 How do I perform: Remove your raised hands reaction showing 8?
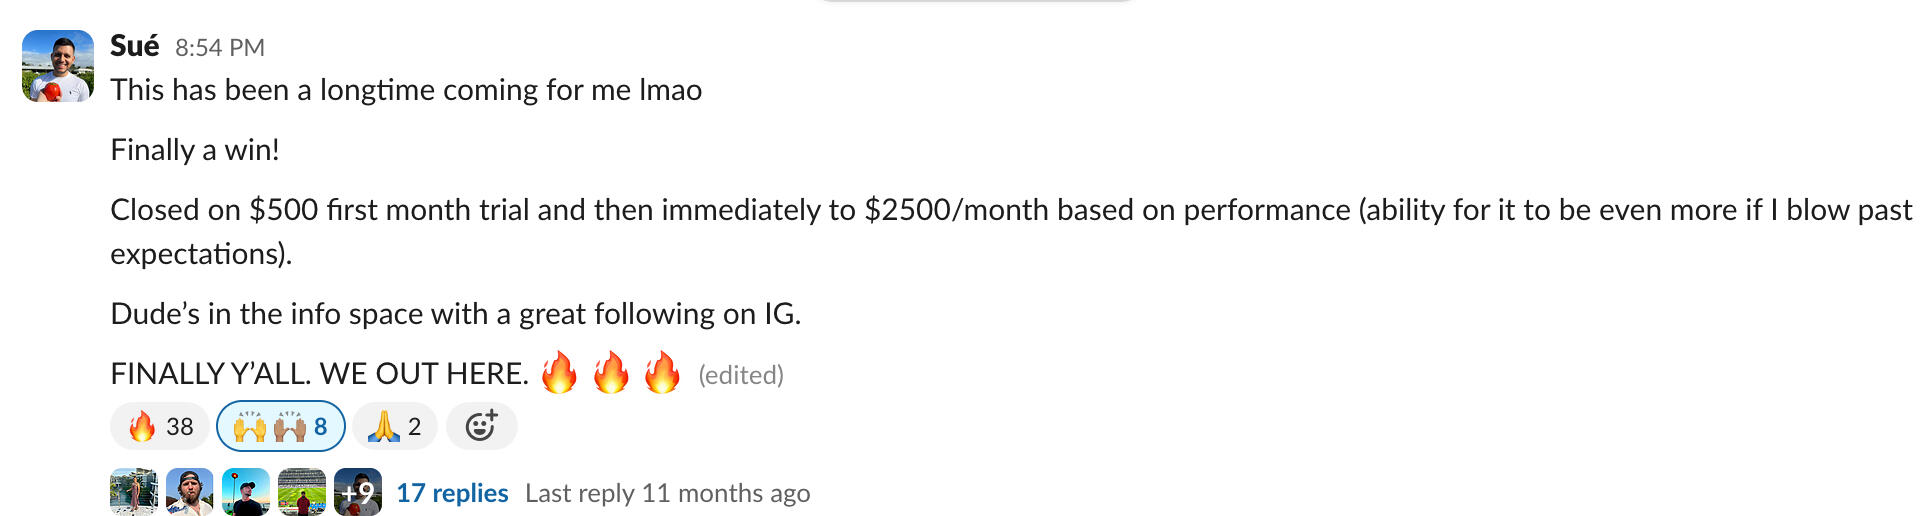point(280,426)
